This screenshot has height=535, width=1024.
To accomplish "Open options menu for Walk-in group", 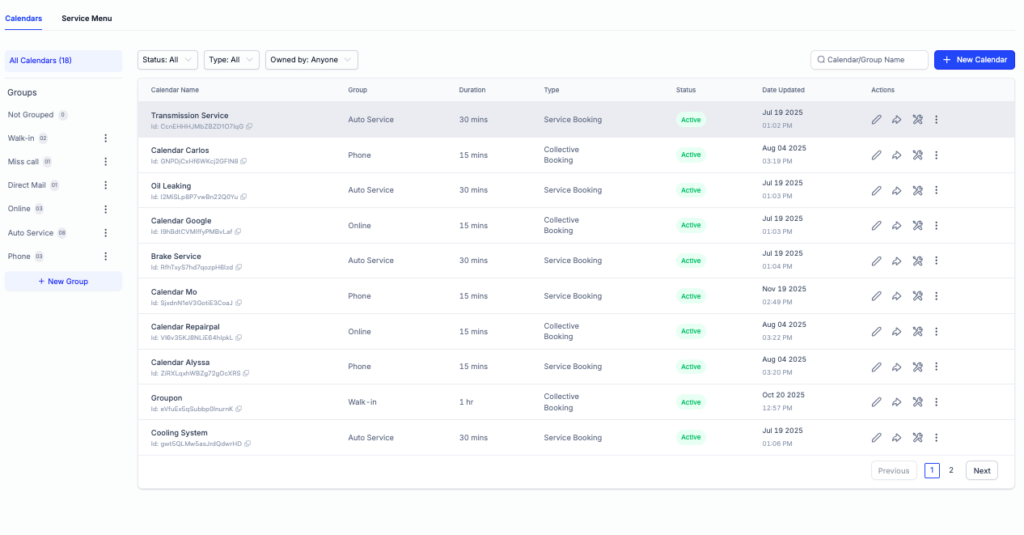I will pos(106,138).
